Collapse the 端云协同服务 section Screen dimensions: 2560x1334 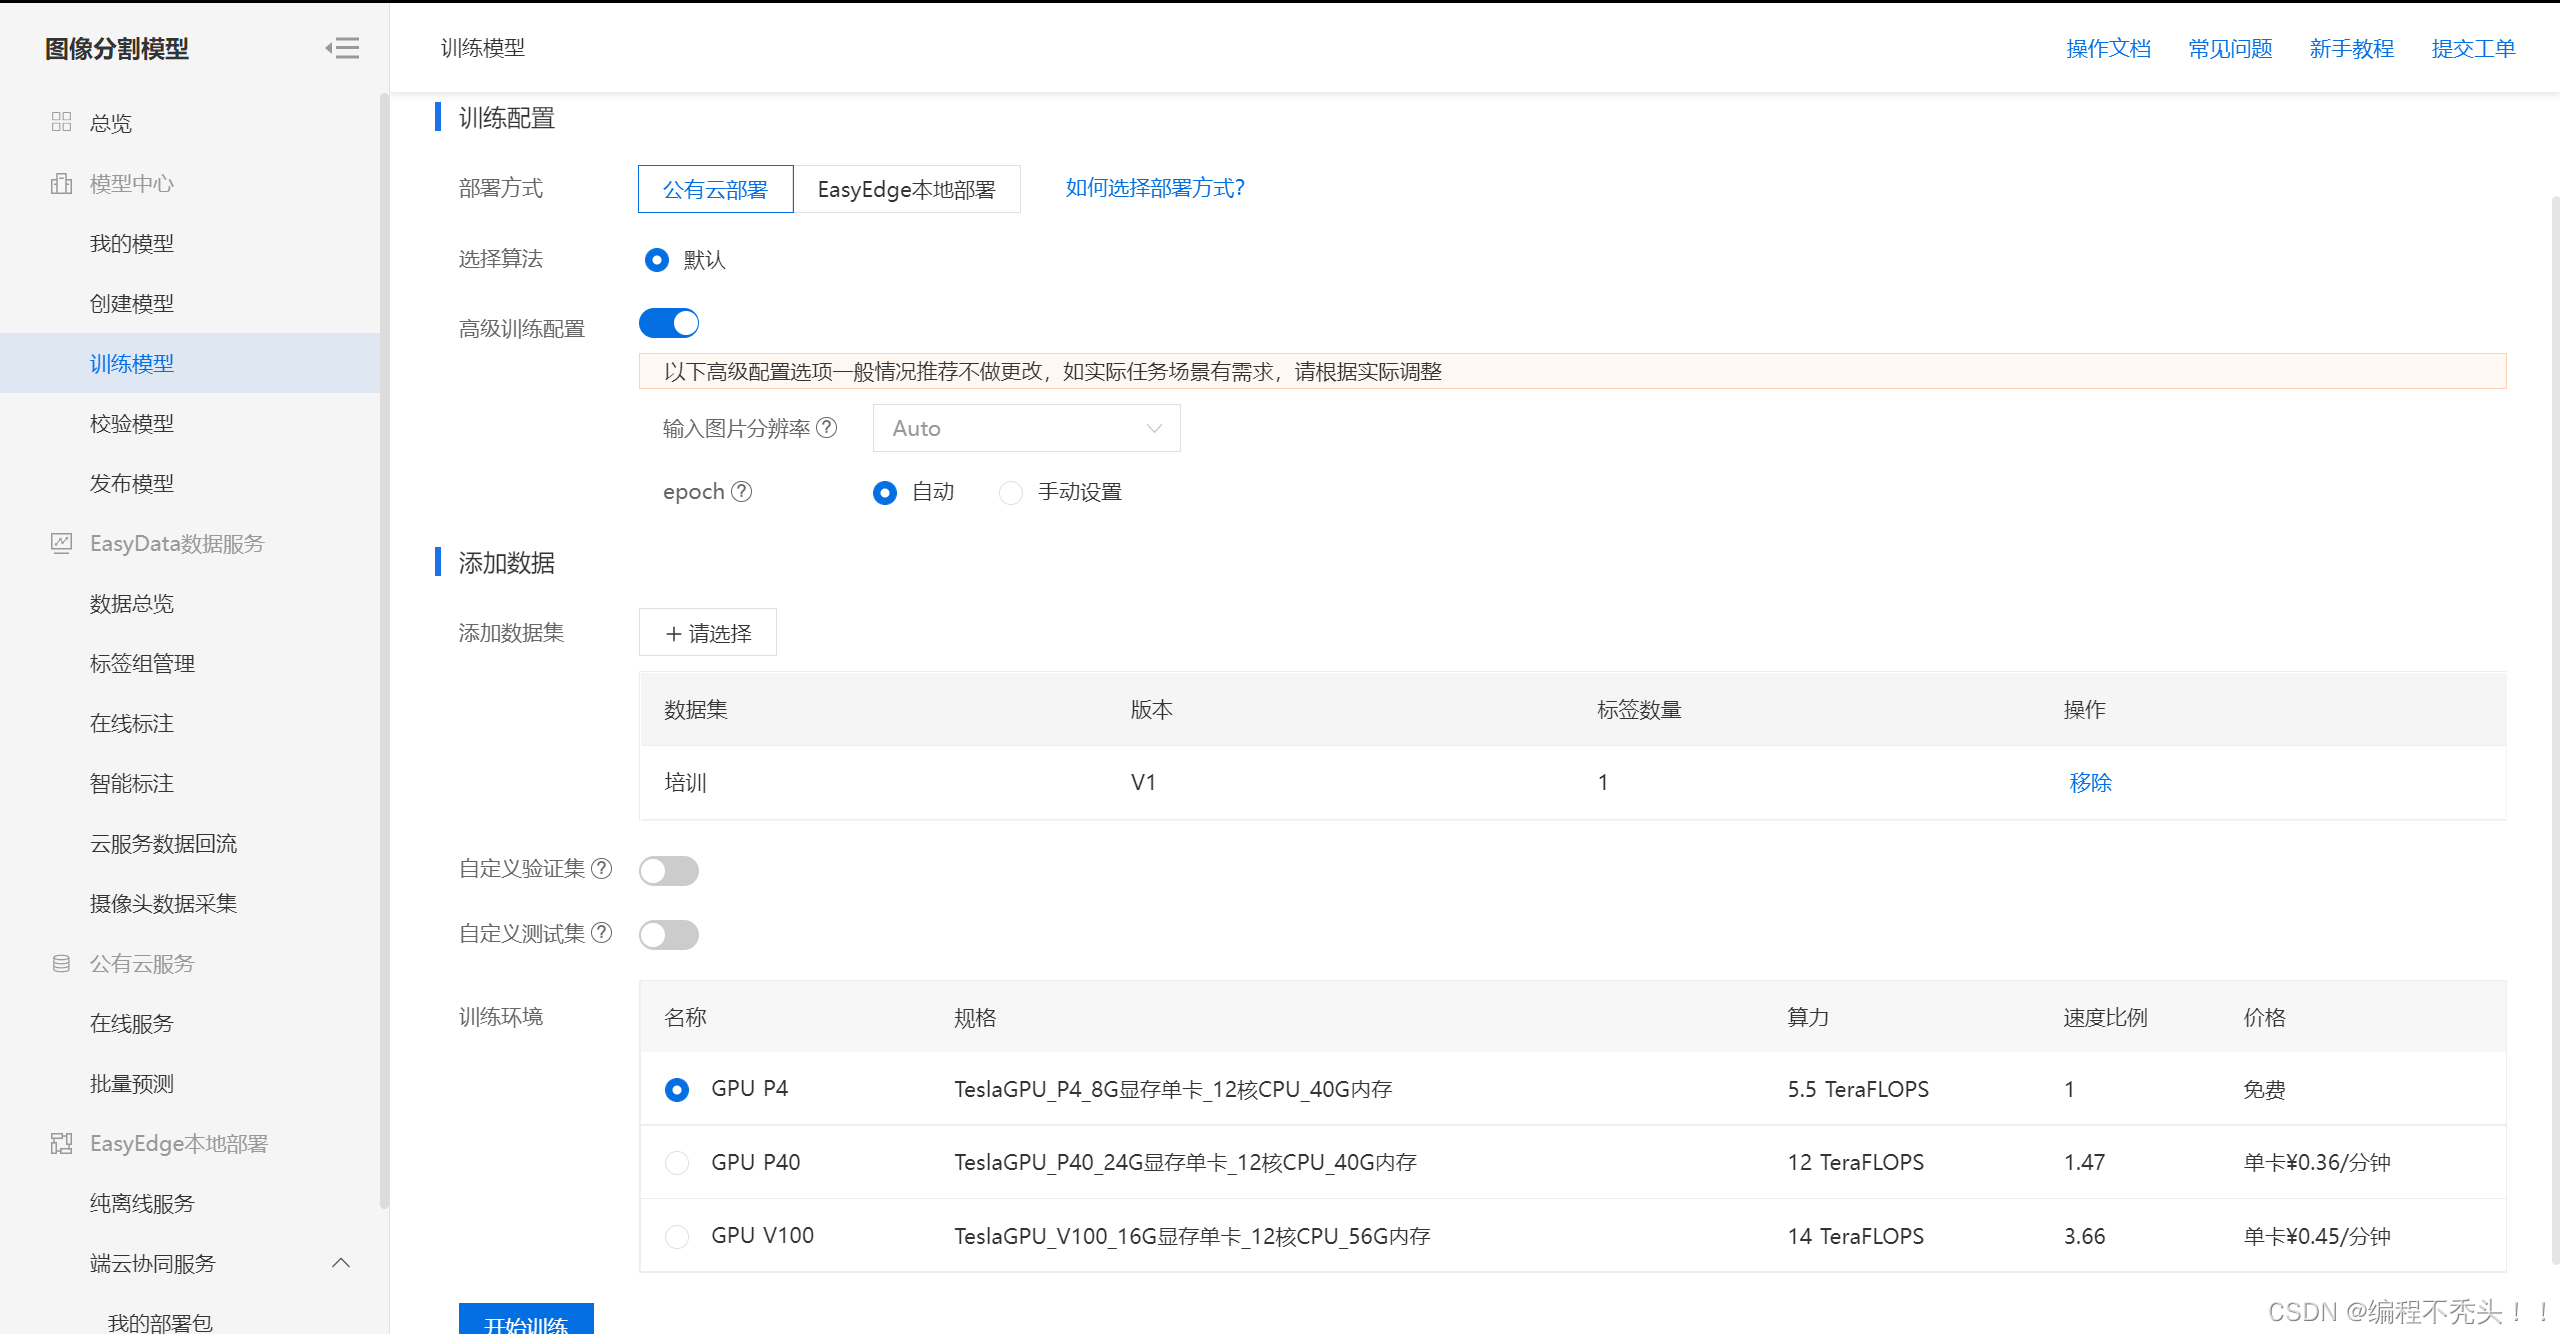(x=341, y=1263)
